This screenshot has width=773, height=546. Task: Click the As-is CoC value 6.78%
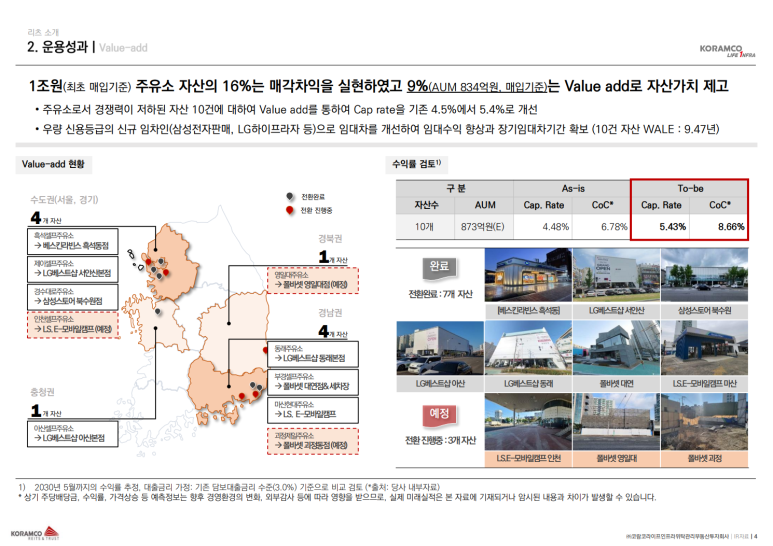click(614, 227)
